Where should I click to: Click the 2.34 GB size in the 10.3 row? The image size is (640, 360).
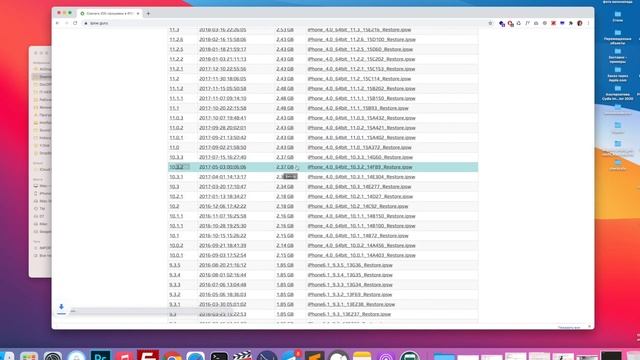pyautogui.click(x=285, y=187)
